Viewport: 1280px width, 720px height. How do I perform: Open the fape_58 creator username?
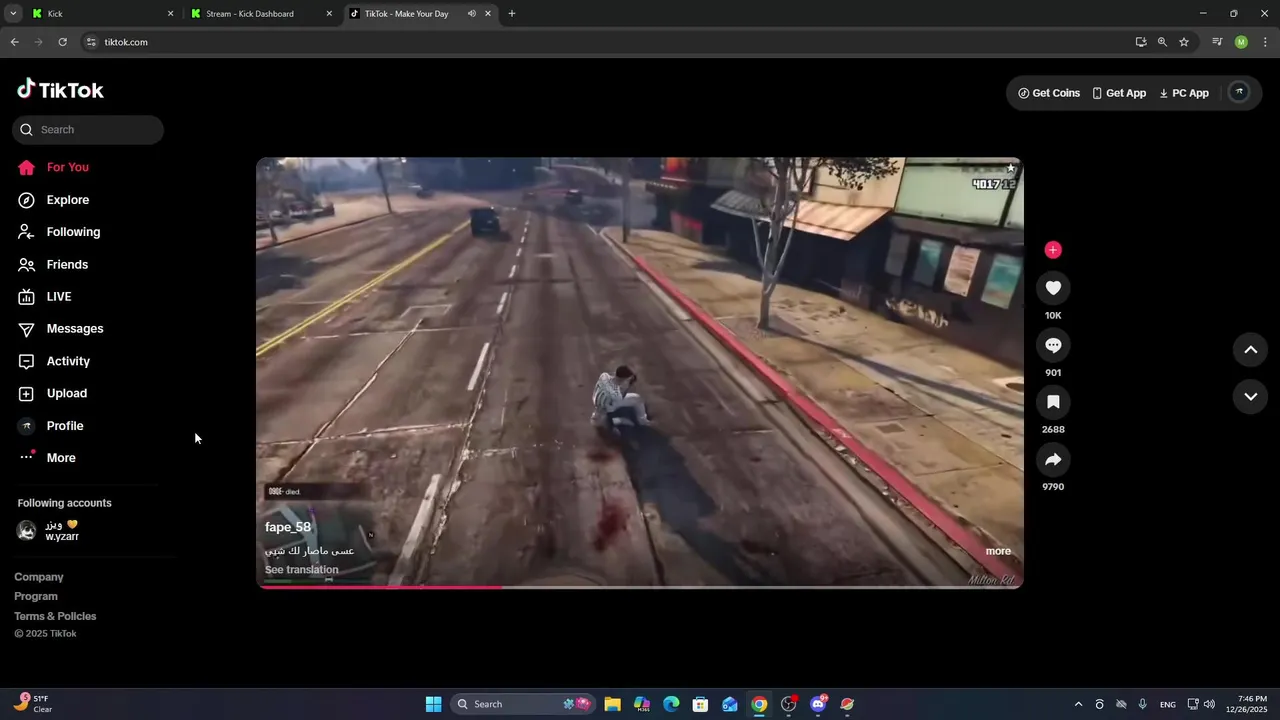(x=288, y=527)
